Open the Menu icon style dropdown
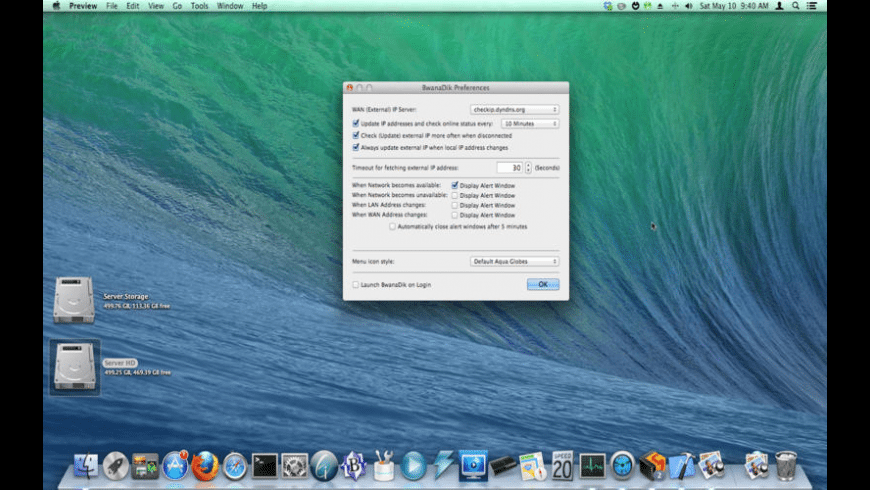This screenshot has width=870, height=490. [x=515, y=262]
